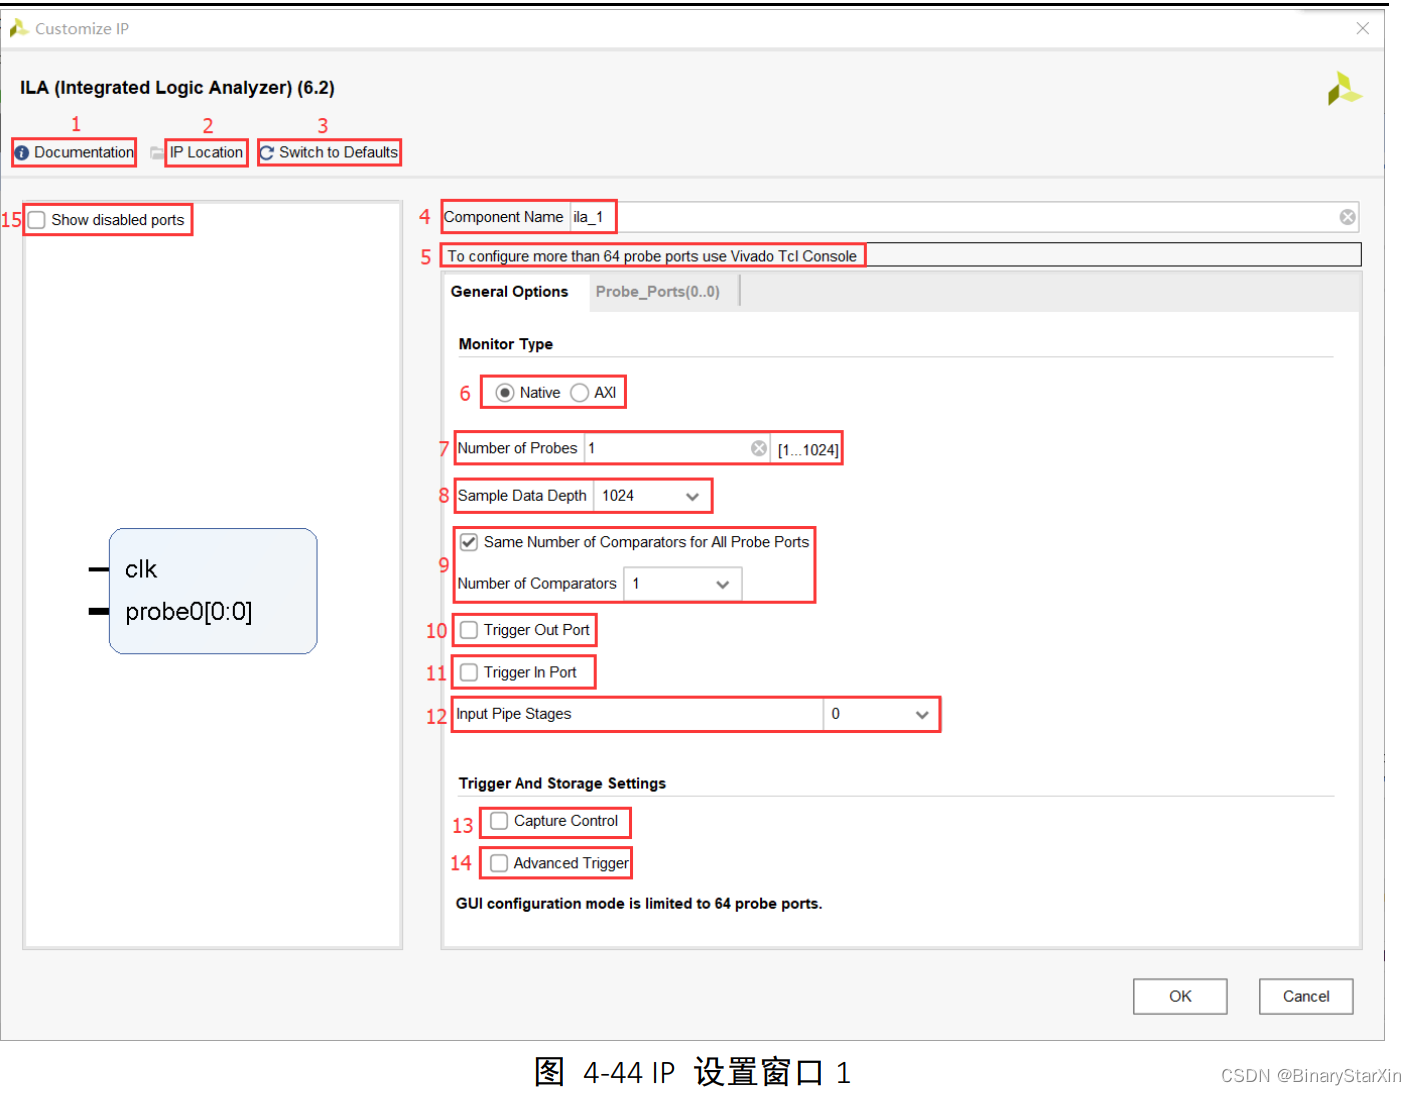
Task: Enable the Capture Control checkbox
Action: pos(499,821)
